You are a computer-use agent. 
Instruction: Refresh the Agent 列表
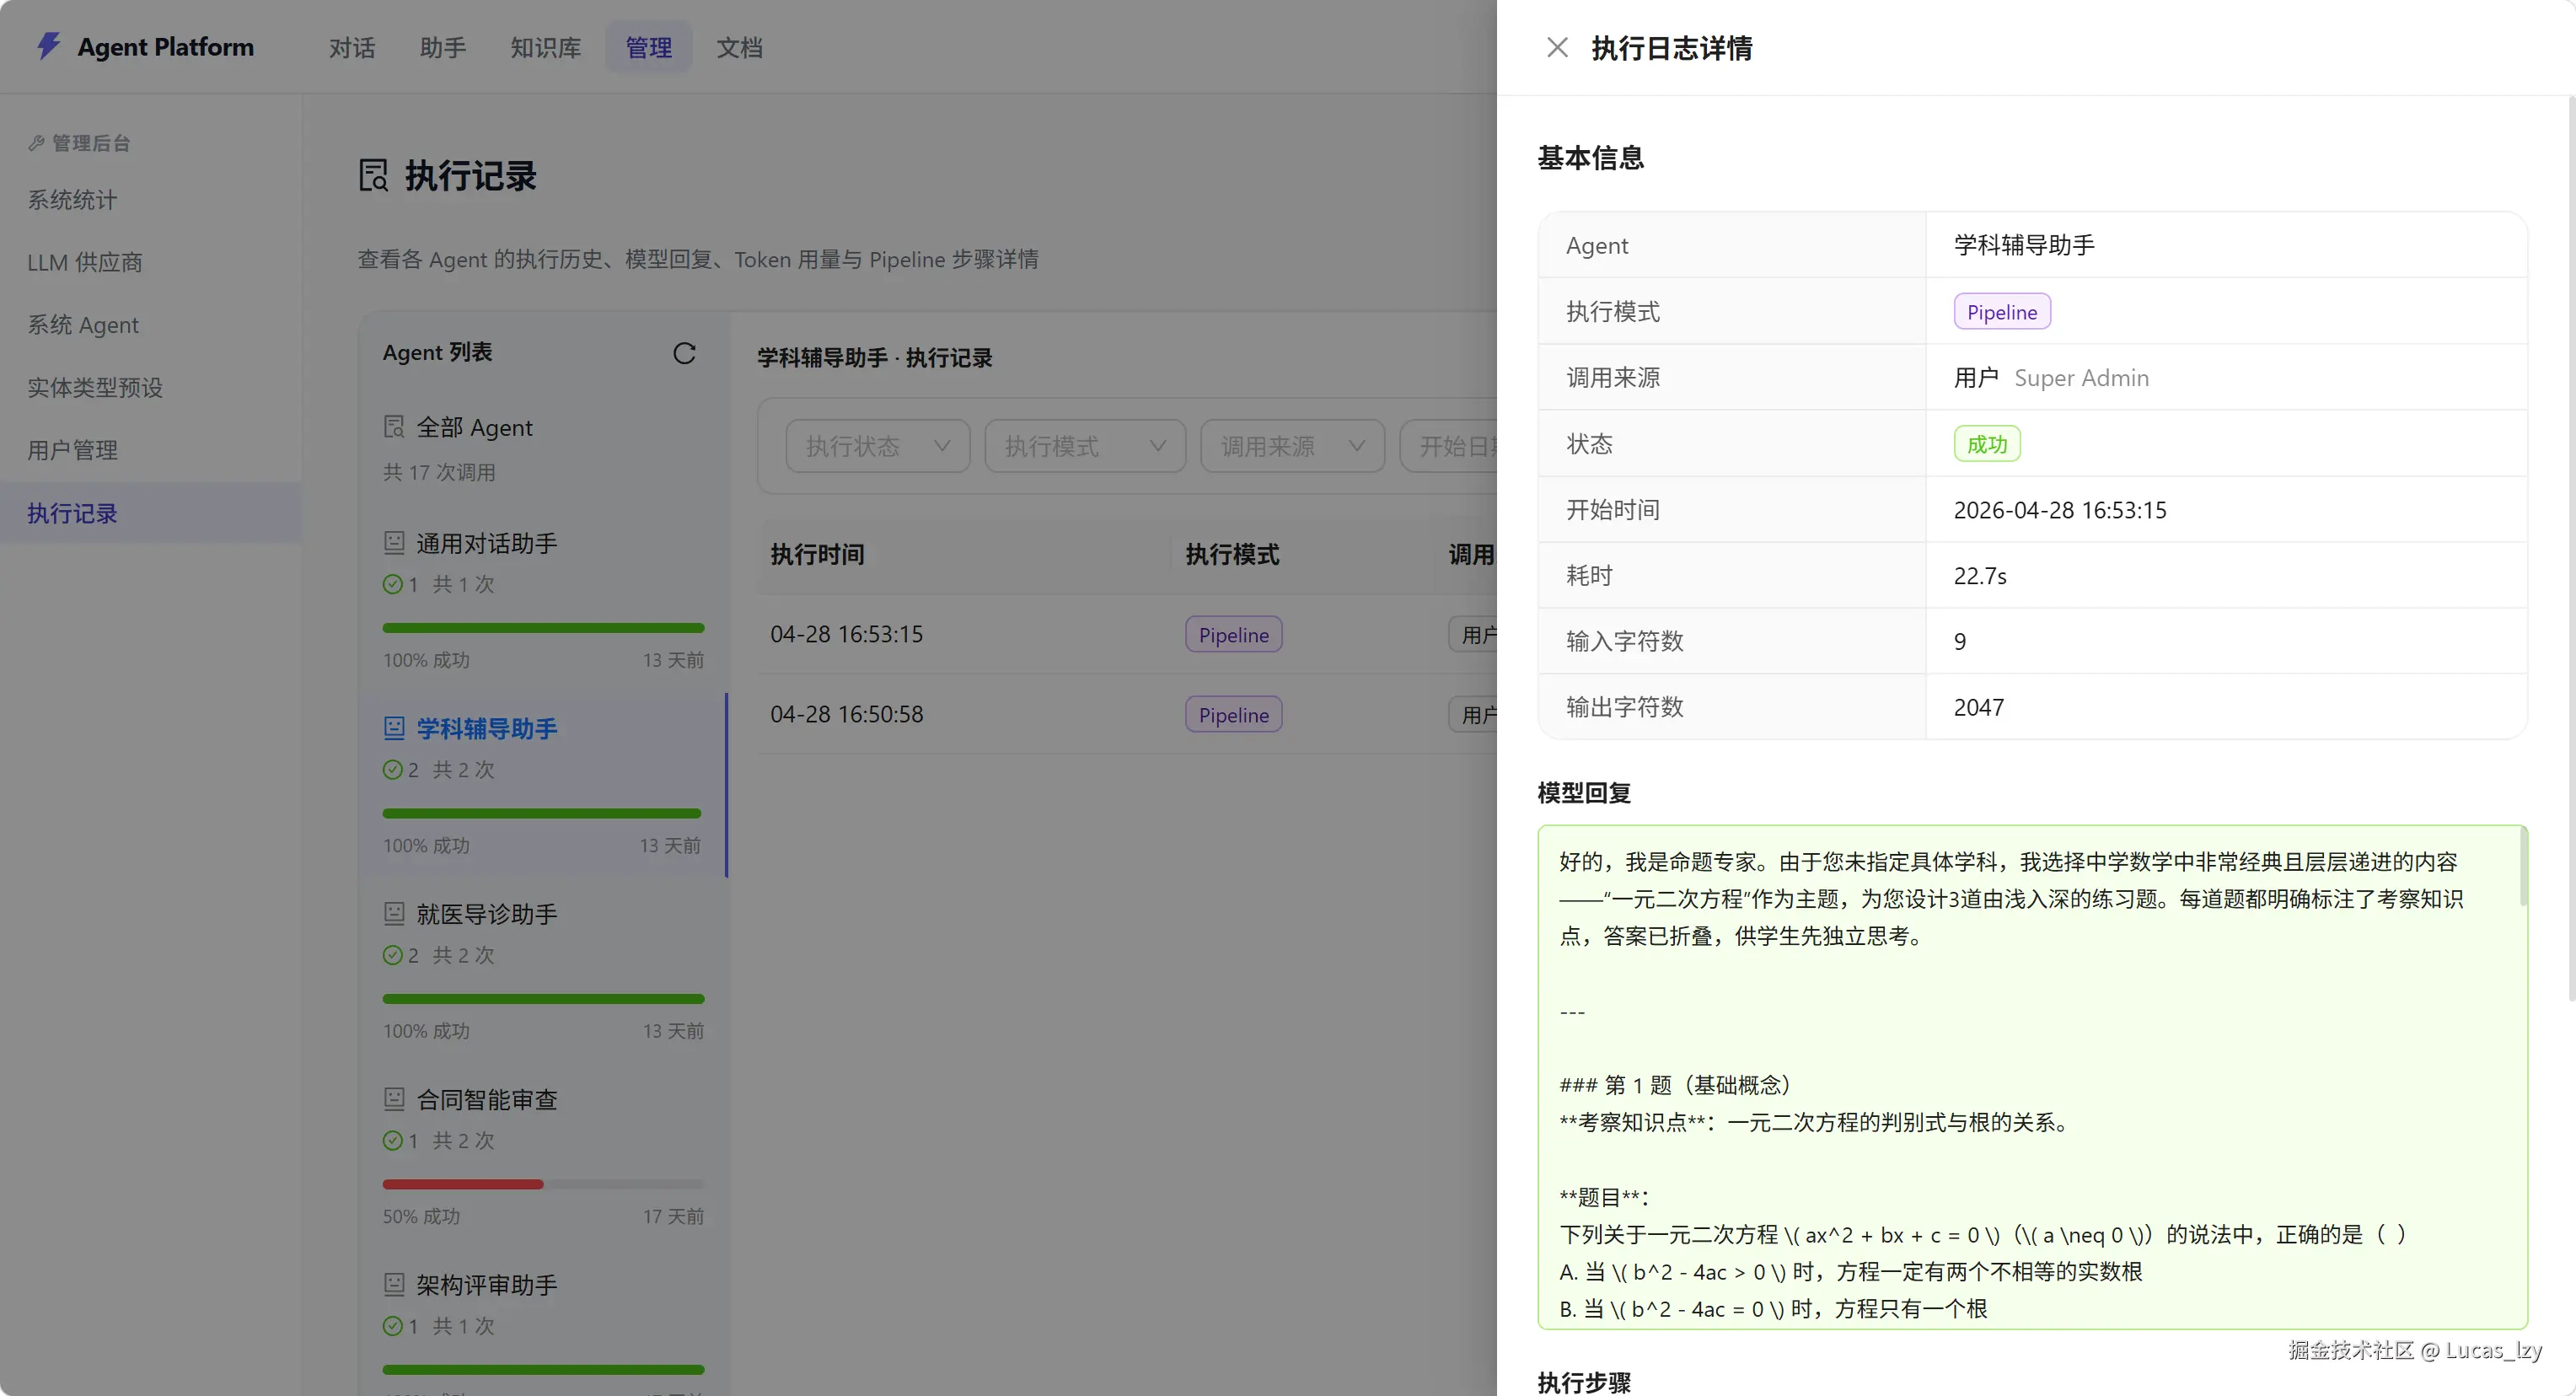pyautogui.click(x=684, y=353)
